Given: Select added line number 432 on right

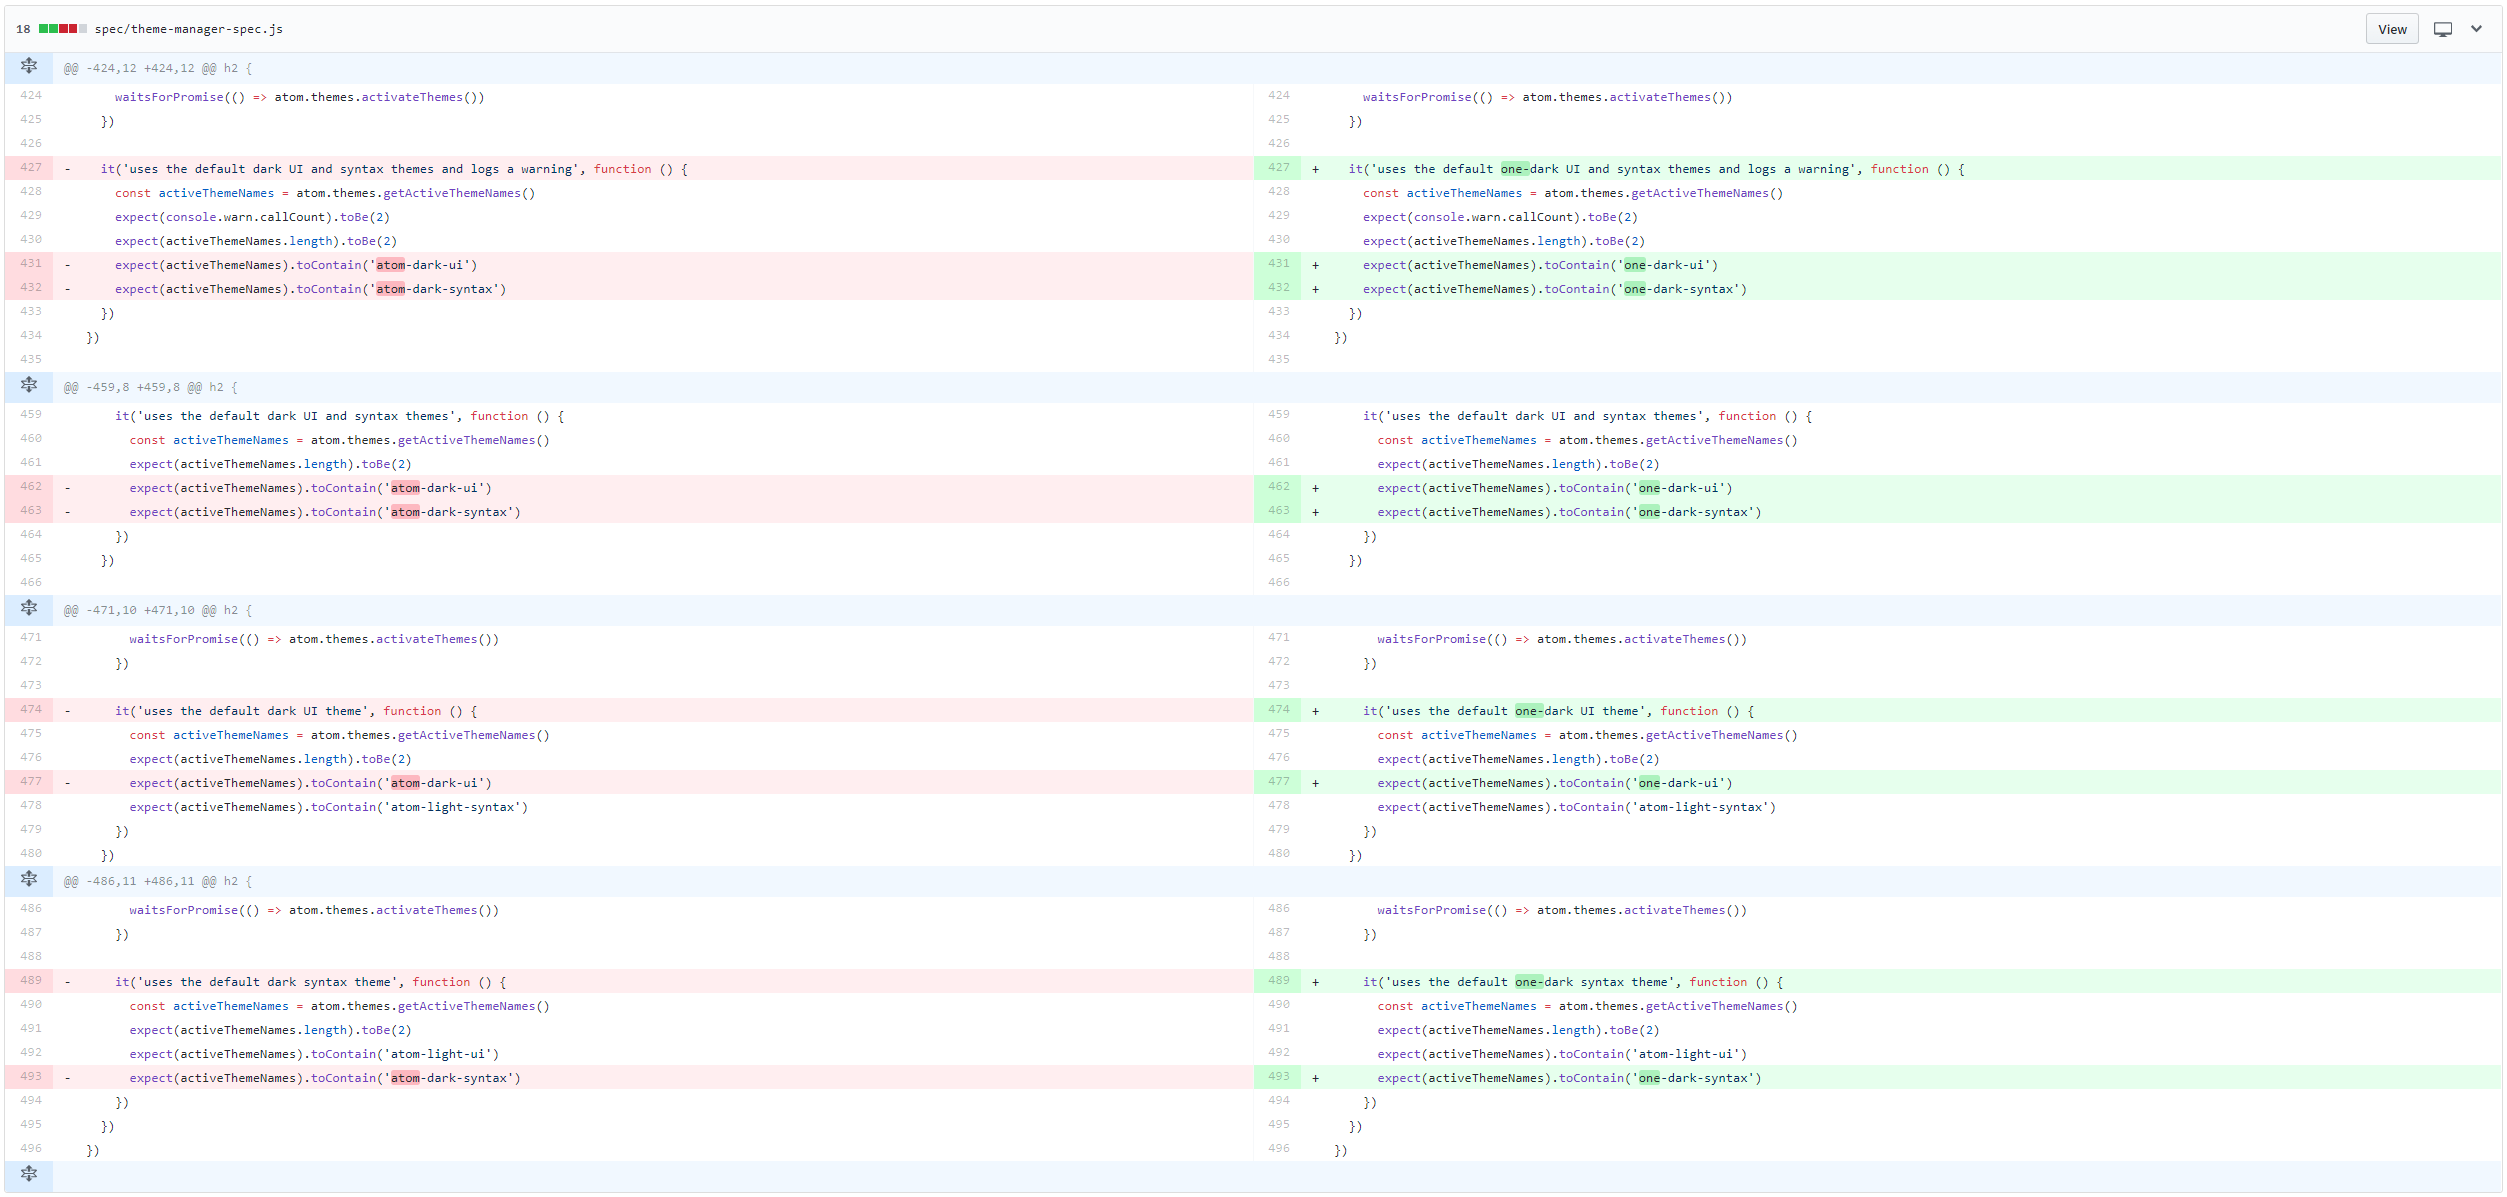Looking at the screenshot, I should [x=1279, y=288].
